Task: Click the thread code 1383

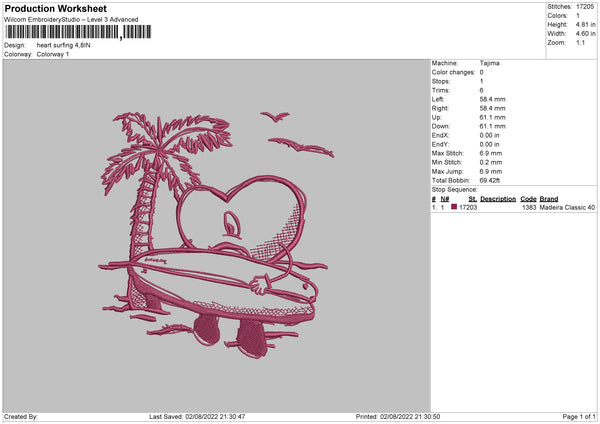Action: point(528,207)
